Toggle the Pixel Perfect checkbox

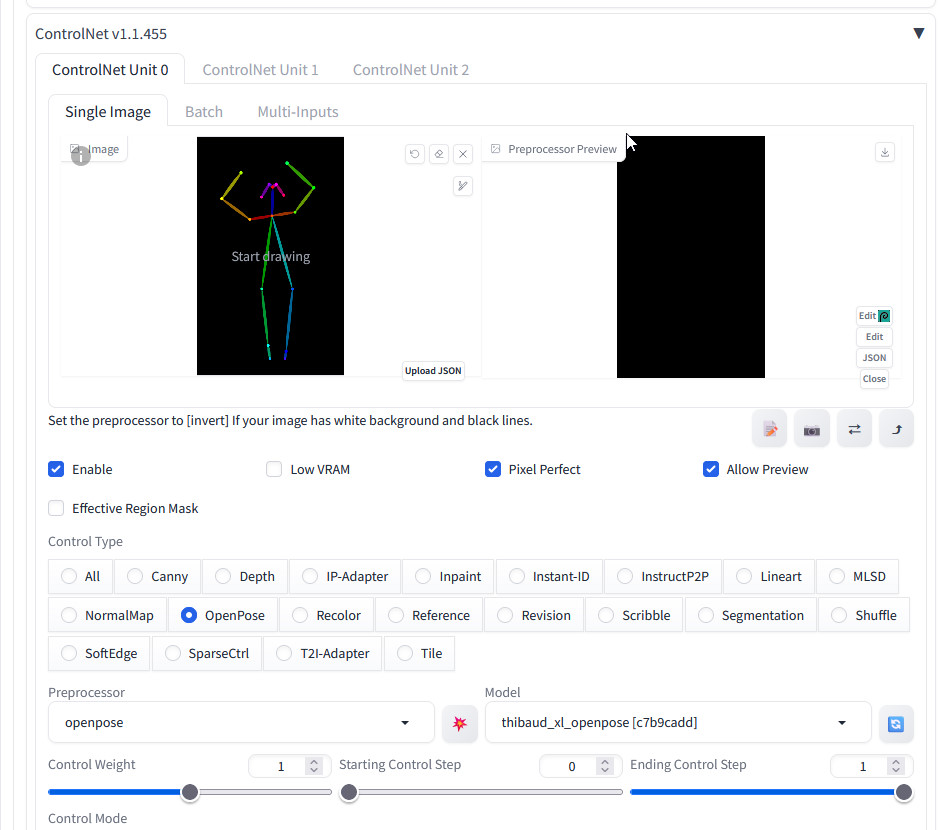tap(493, 469)
